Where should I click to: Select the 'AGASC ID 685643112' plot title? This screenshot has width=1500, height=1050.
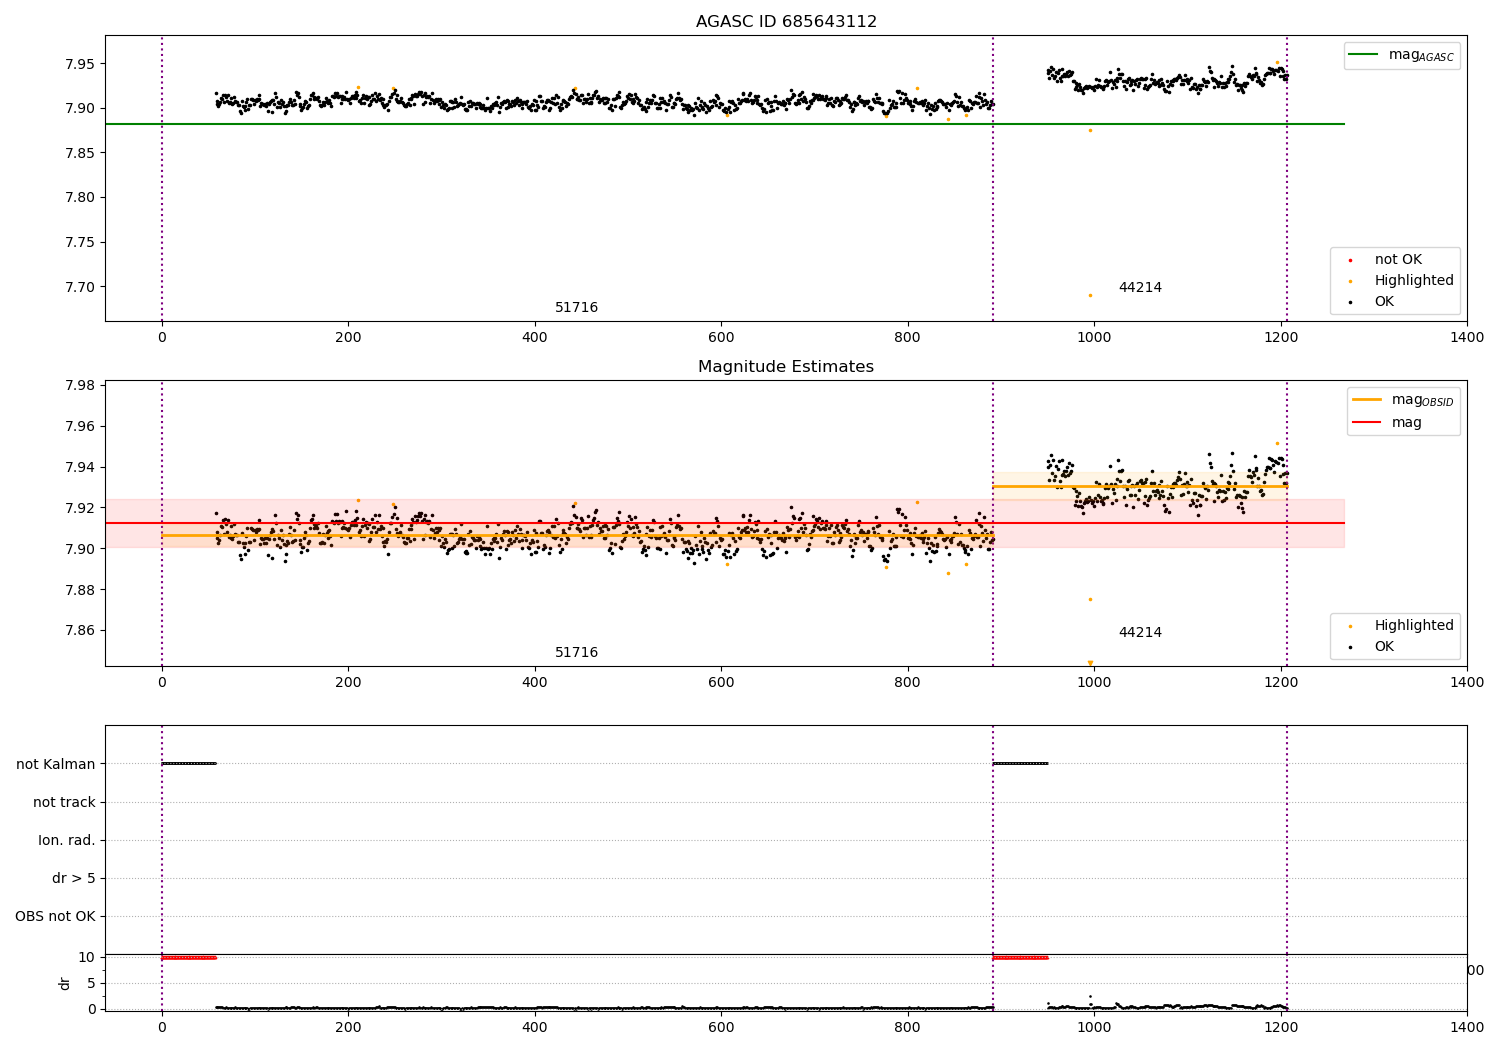point(786,22)
